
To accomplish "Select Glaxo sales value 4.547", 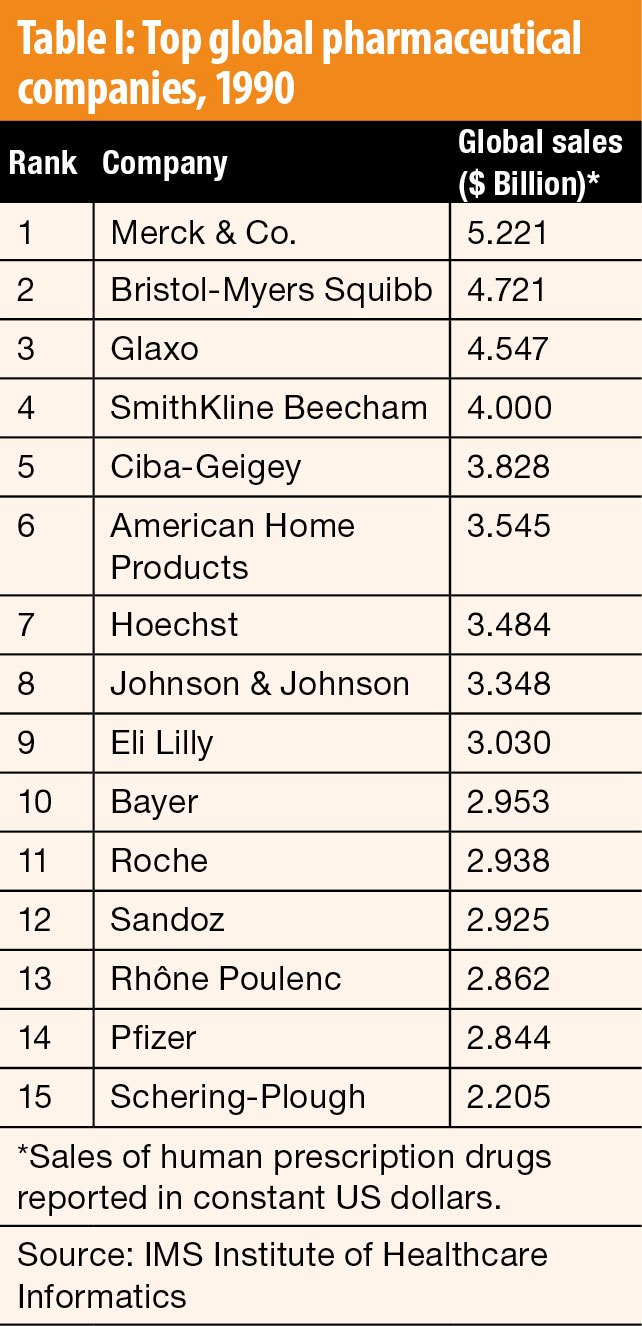I will (x=508, y=349).
